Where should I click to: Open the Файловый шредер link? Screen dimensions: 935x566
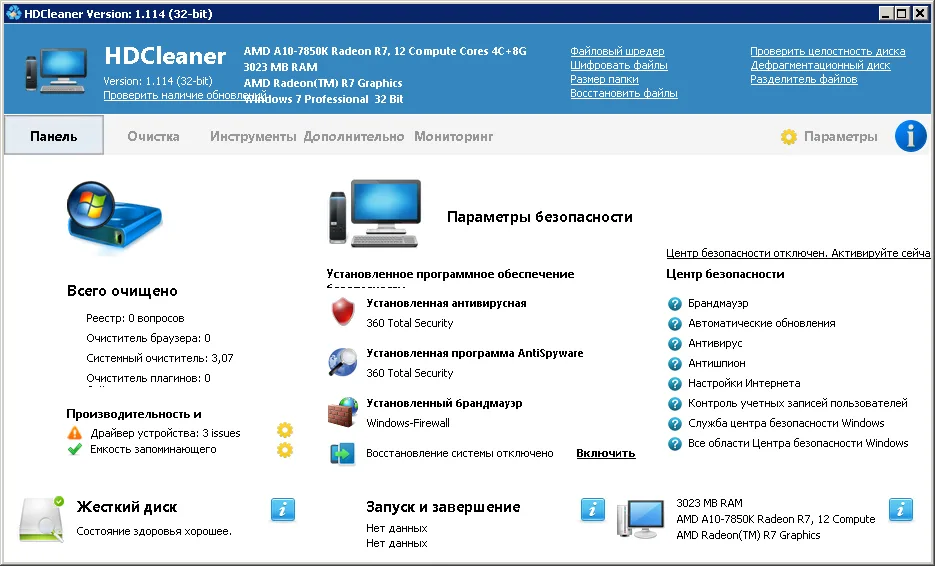[617, 51]
